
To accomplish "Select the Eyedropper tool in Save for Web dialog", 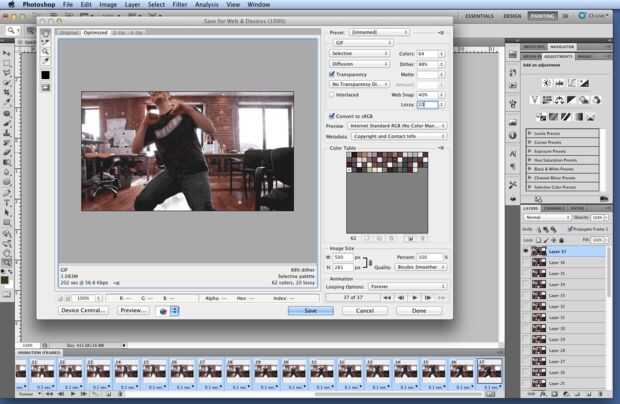I will (45, 60).
